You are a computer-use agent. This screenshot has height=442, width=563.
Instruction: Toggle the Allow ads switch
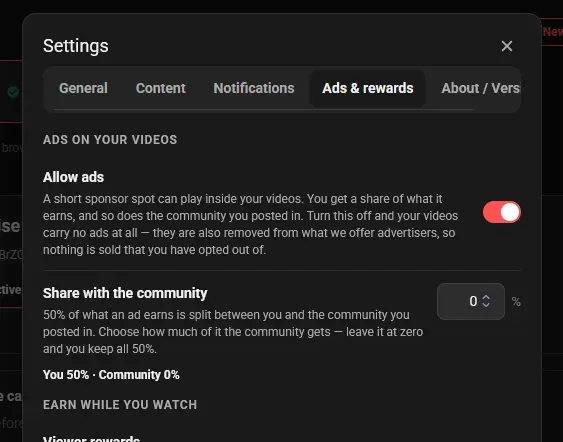click(x=502, y=212)
